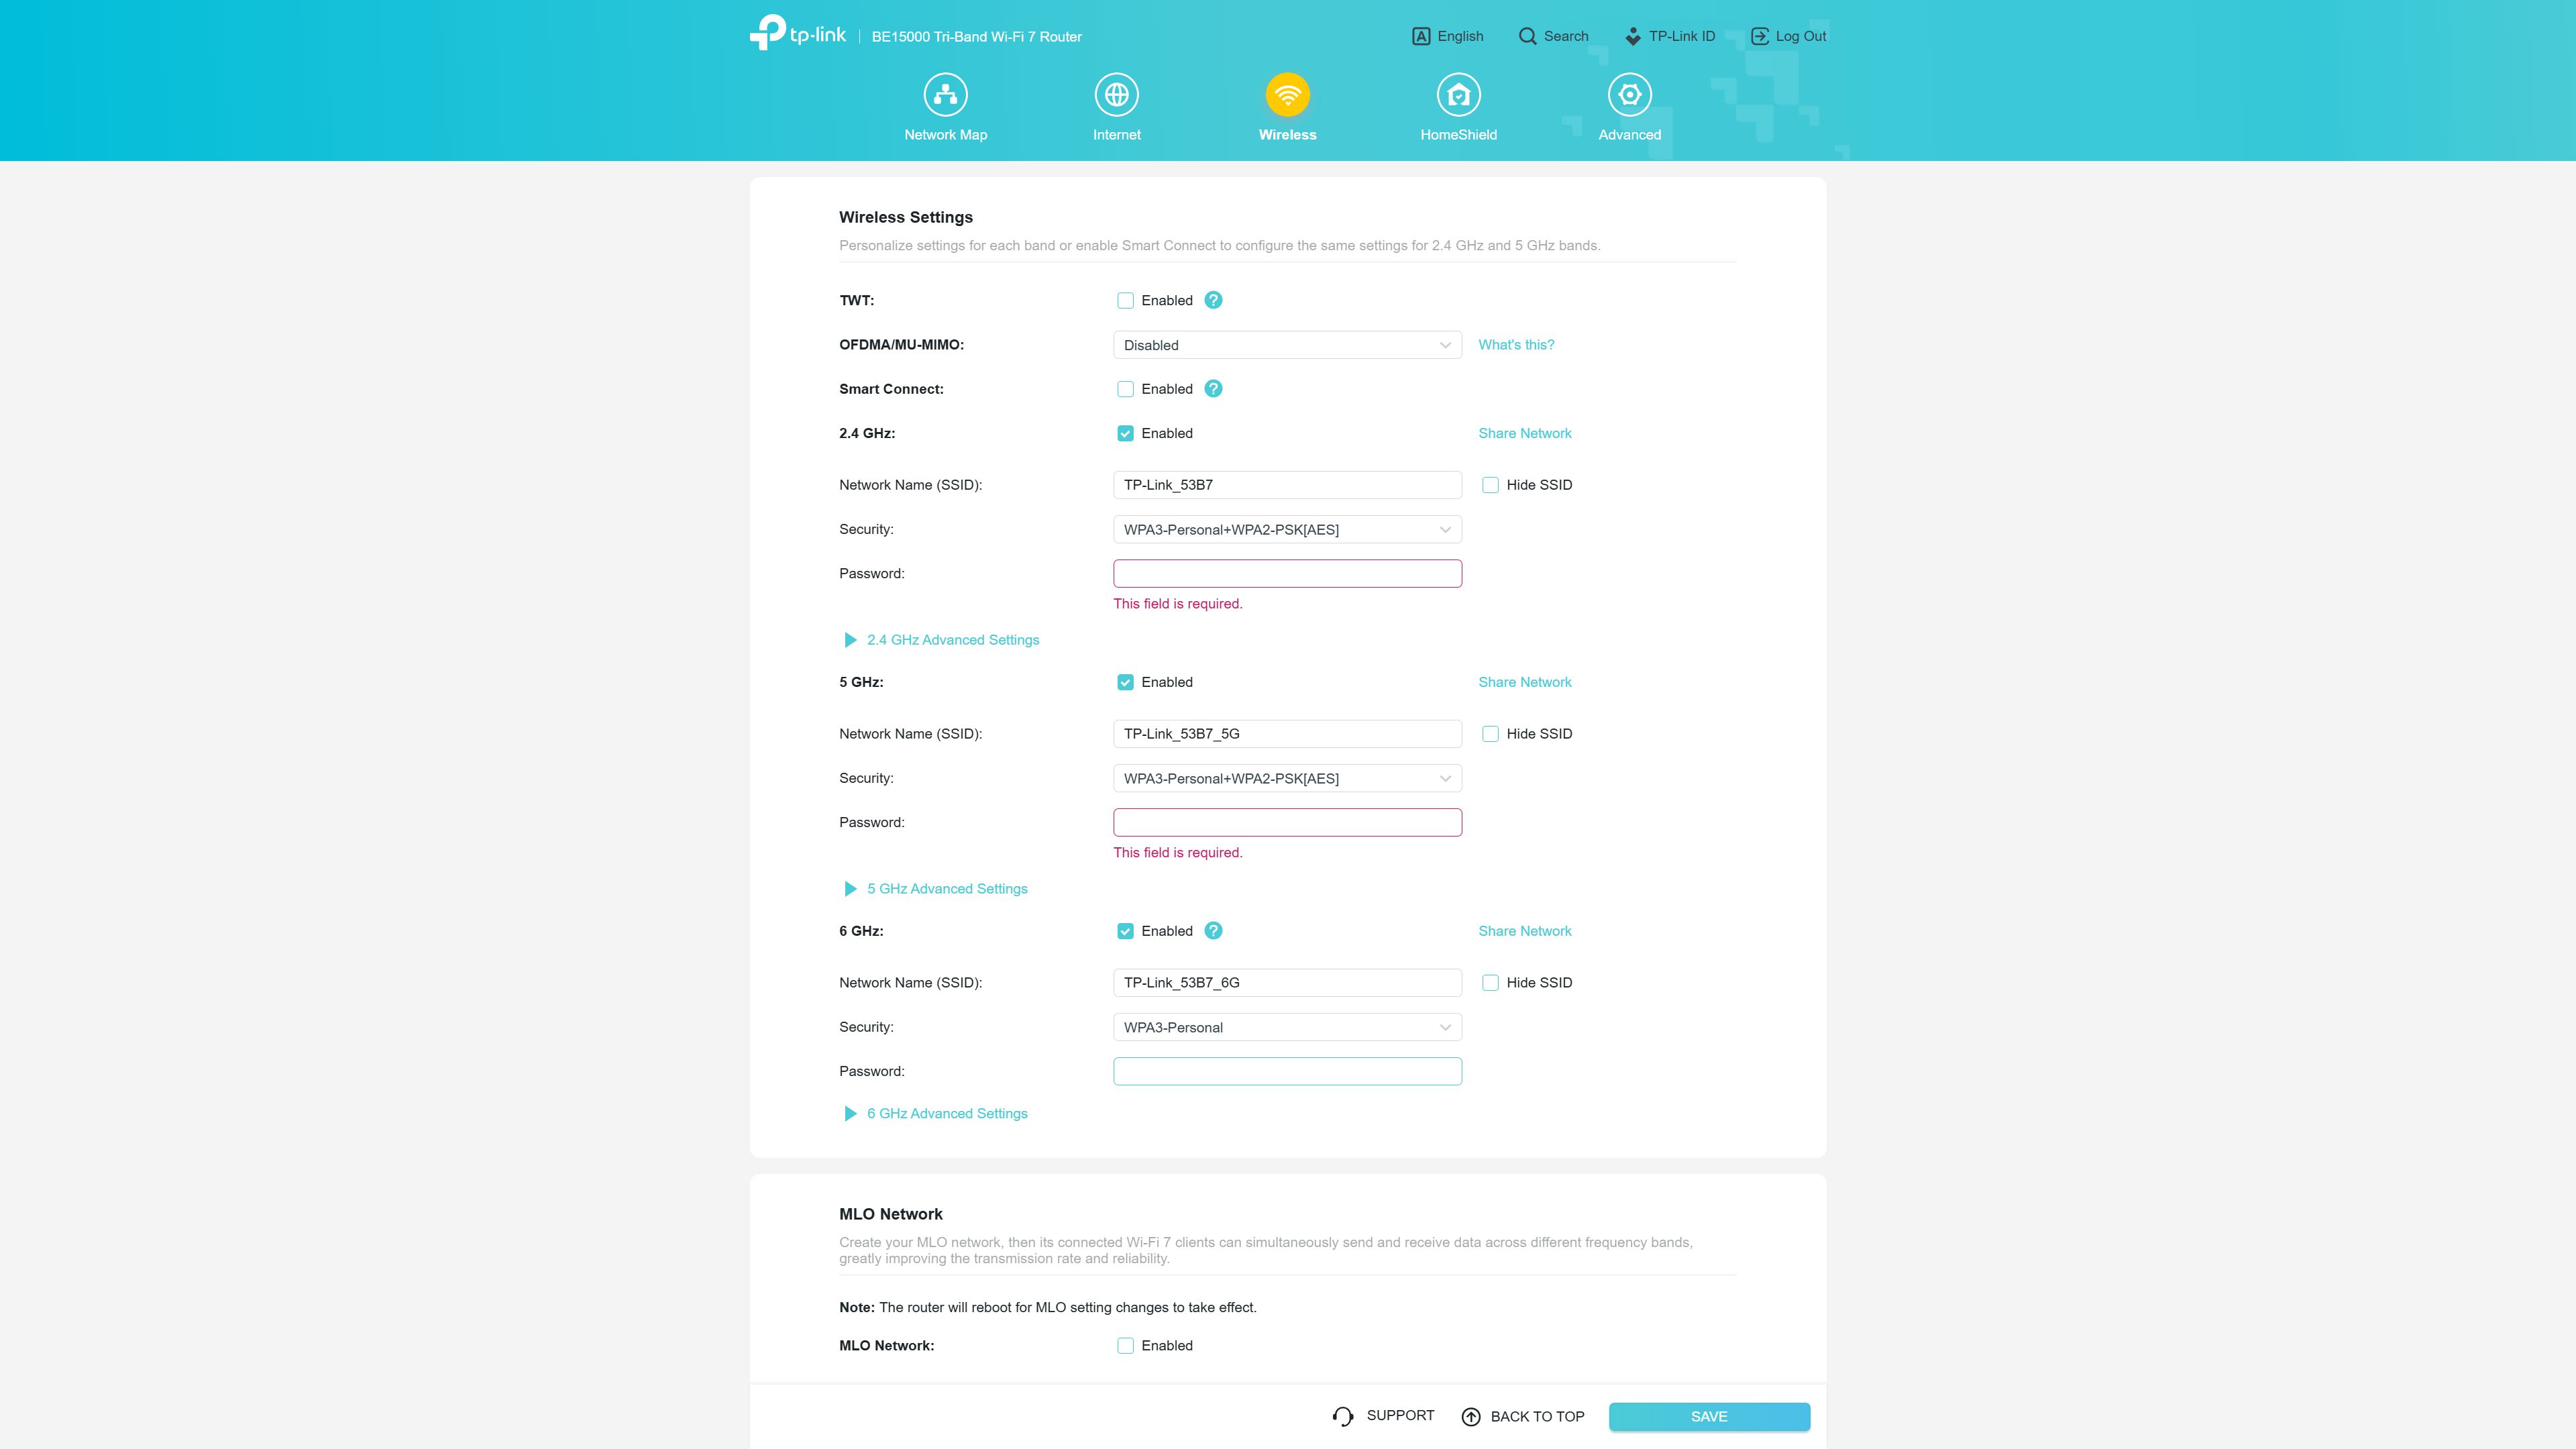The width and height of the screenshot is (2576, 1449).
Task: Select the Wireless Wi-Fi icon
Action: pyautogui.click(x=1287, y=95)
